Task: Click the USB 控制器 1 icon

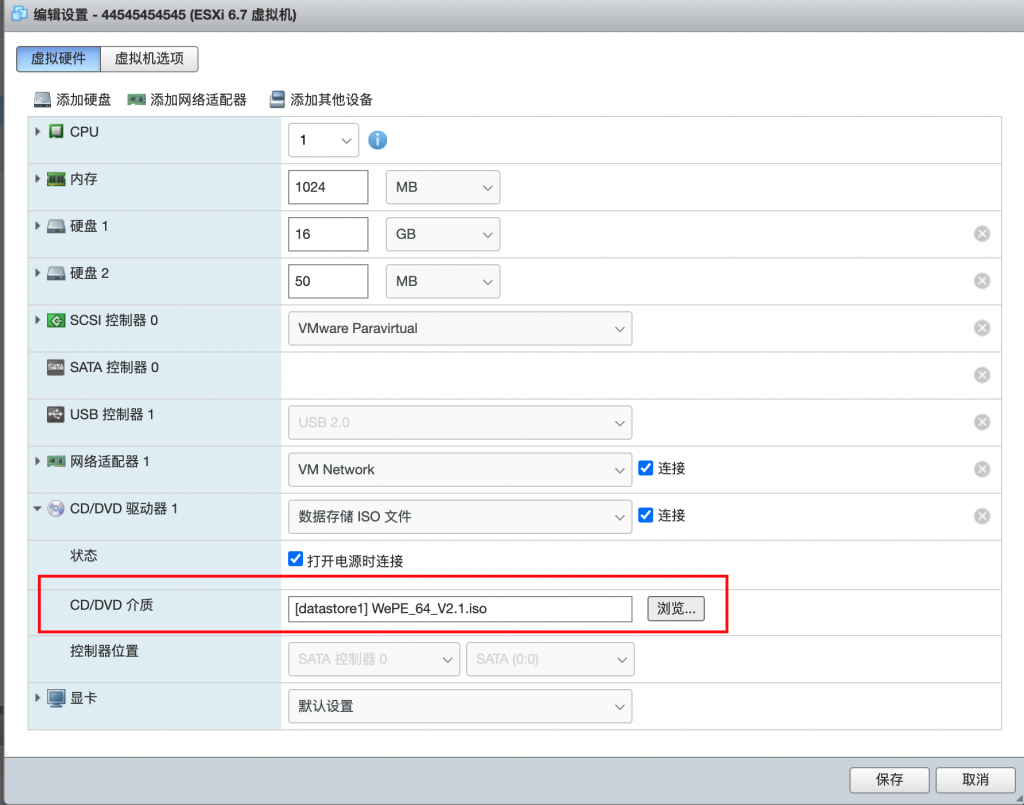Action: 56,414
